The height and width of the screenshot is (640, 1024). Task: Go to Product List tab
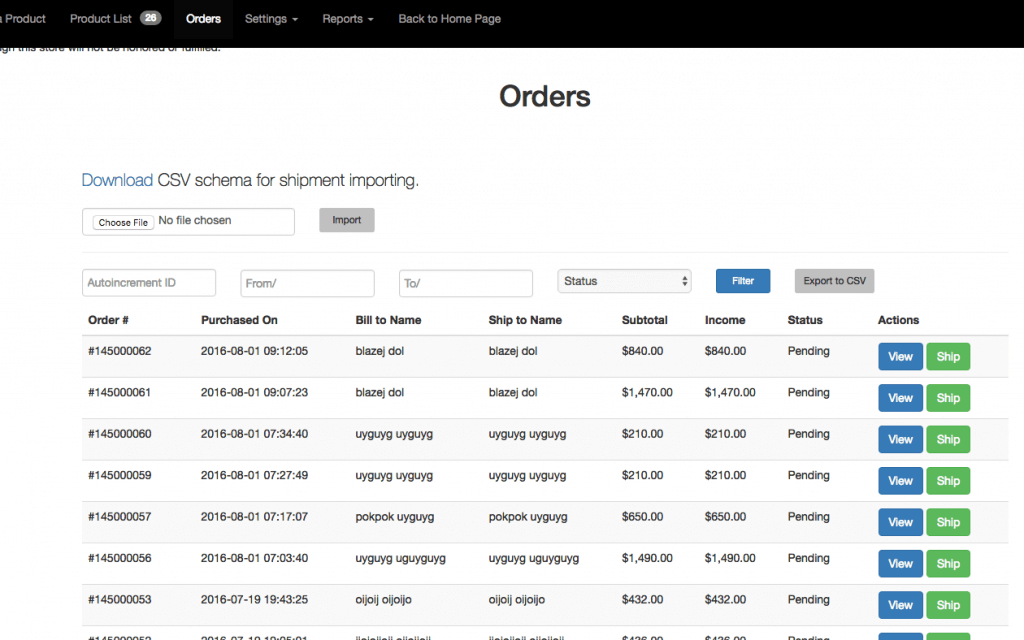coord(114,19)
